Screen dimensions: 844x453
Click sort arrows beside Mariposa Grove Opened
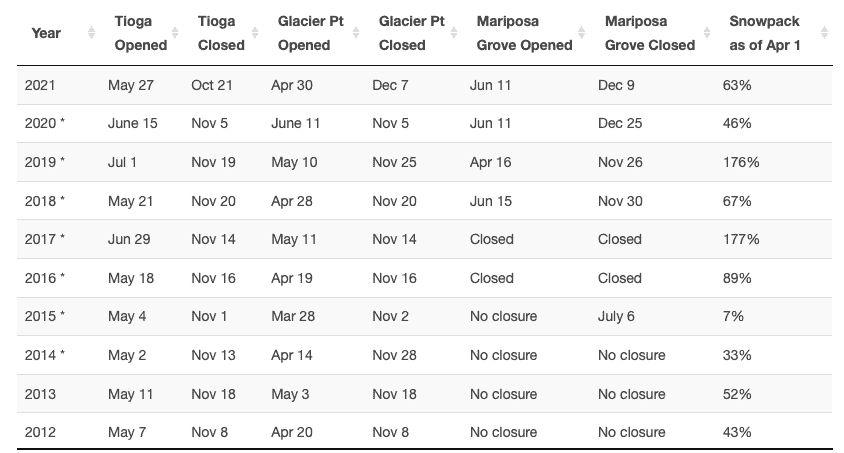(x=581, y=33)
